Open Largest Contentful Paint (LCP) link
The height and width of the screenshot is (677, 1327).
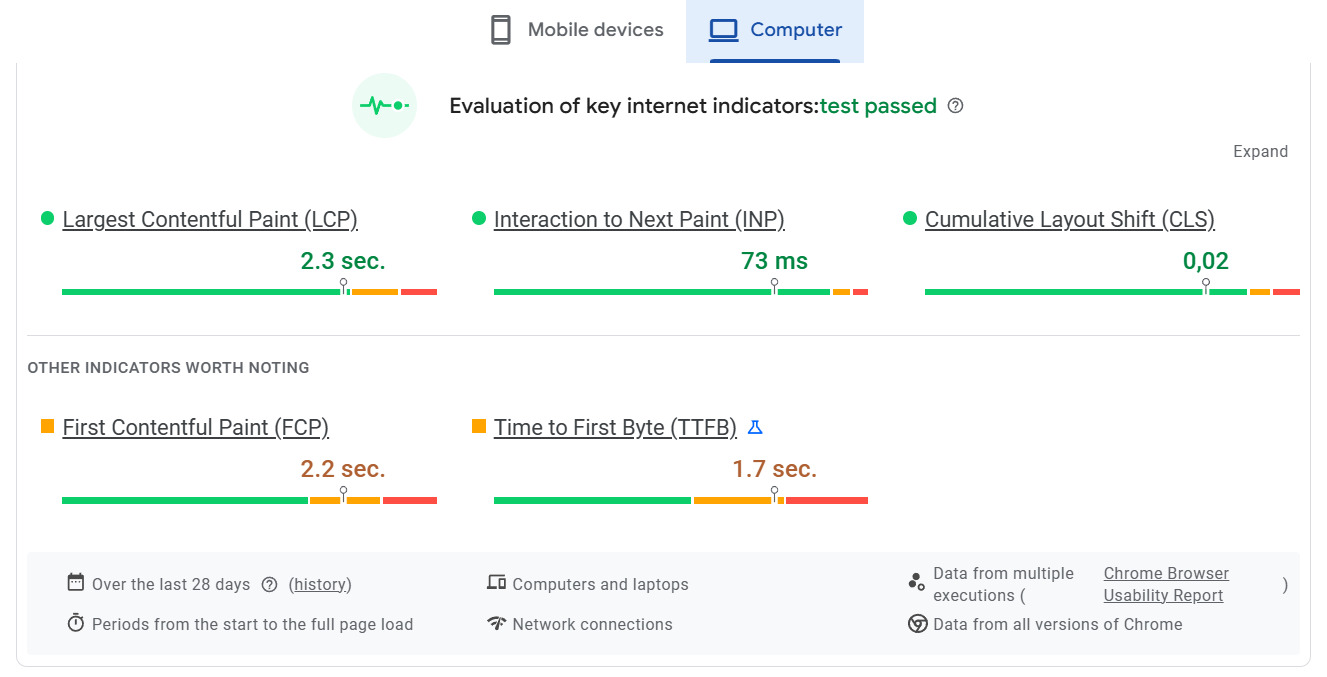pyautogui.click(x=210, y=220)
